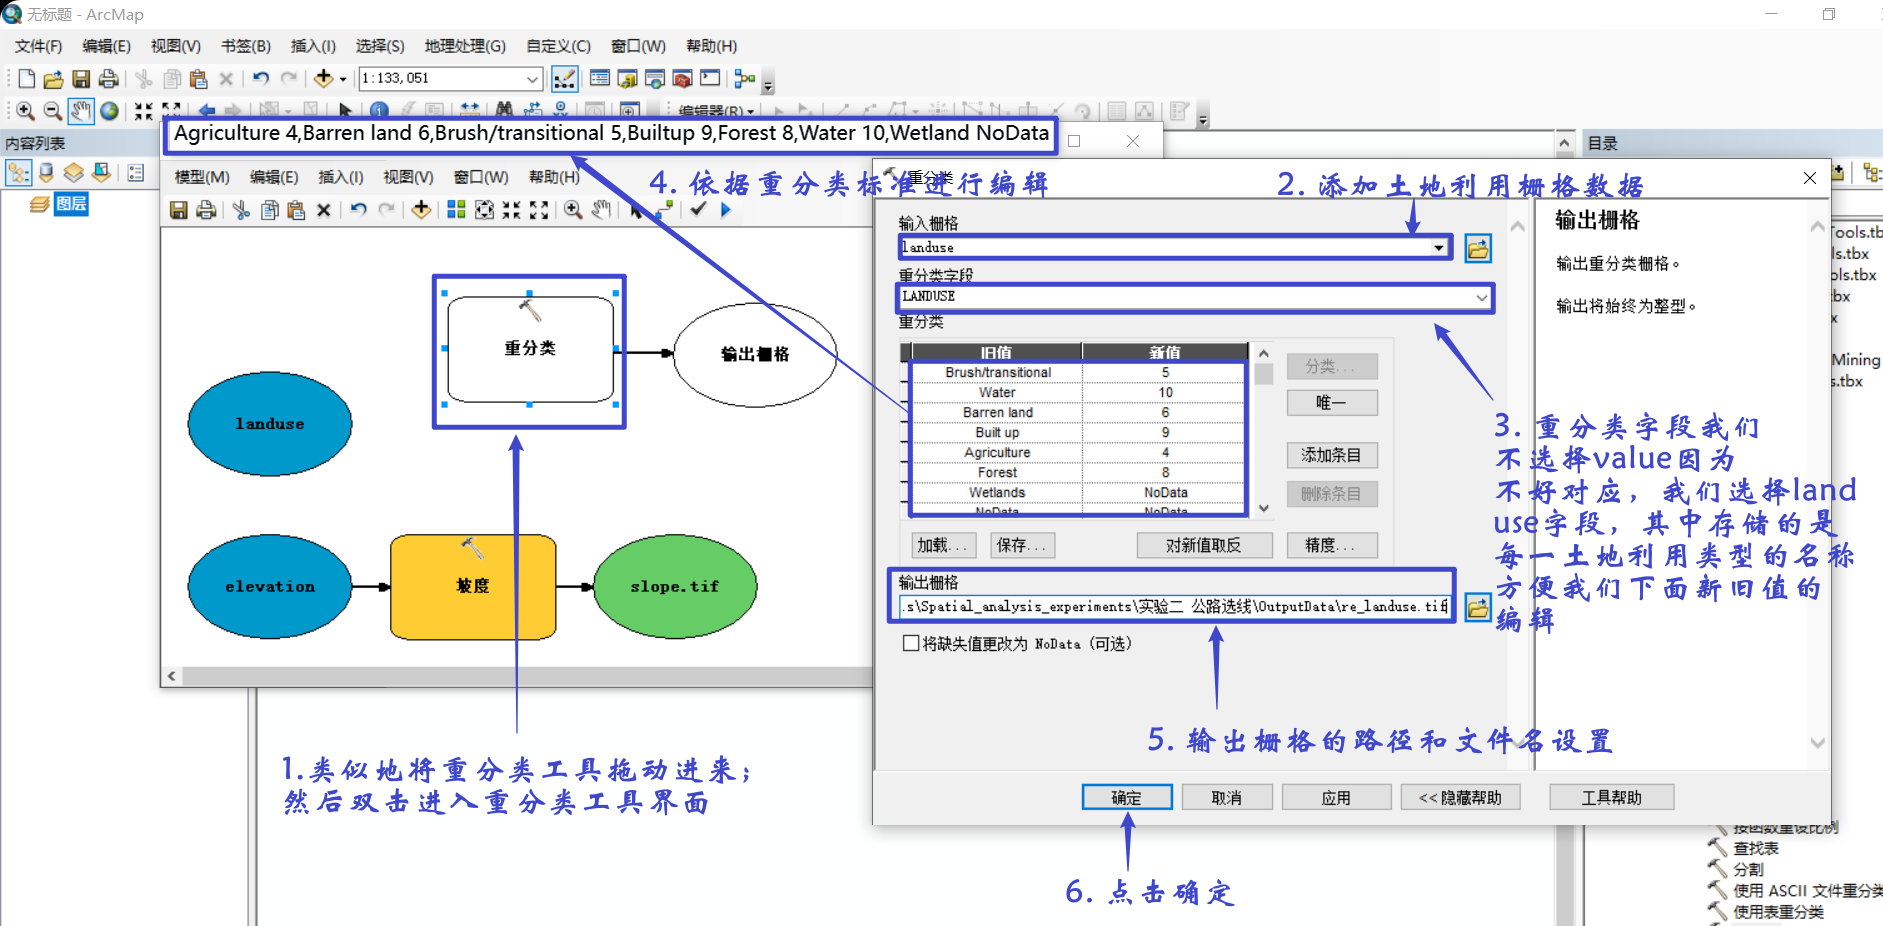Open the ArcToolbox window
The image size is (1883, 926).
(682, 78)
